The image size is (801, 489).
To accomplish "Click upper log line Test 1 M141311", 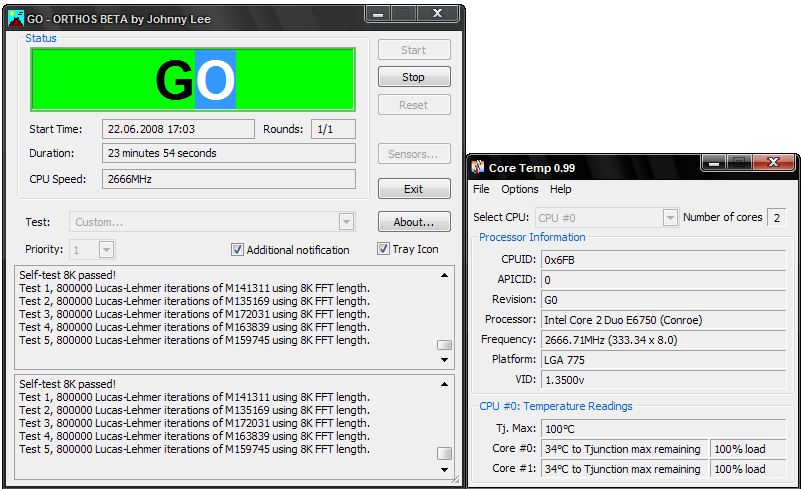I will [x=195, y=288].
